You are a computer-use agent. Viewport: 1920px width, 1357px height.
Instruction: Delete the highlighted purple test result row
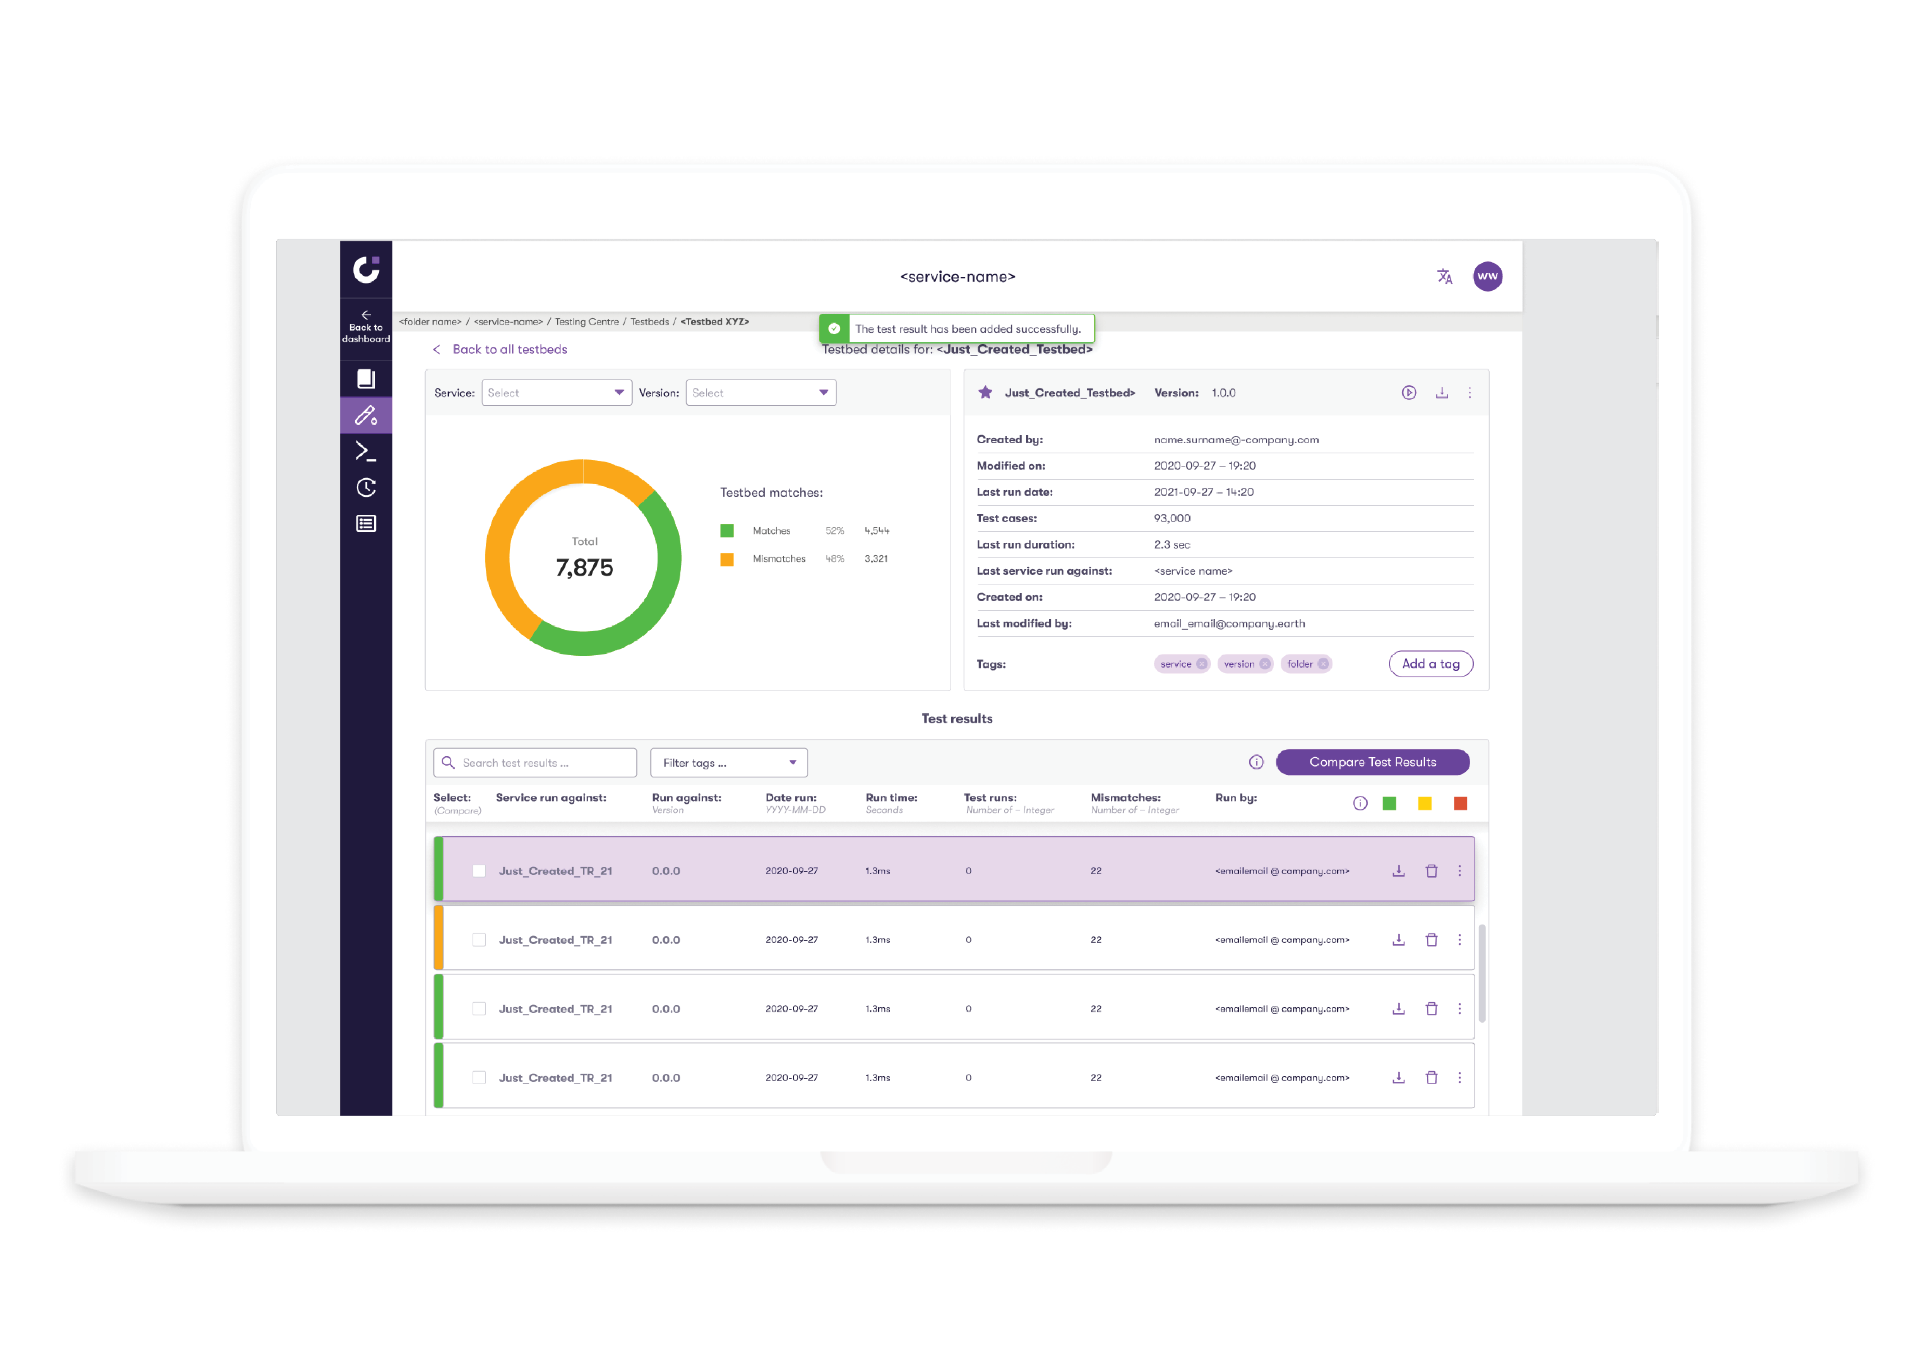click(x=1432, y=871)
